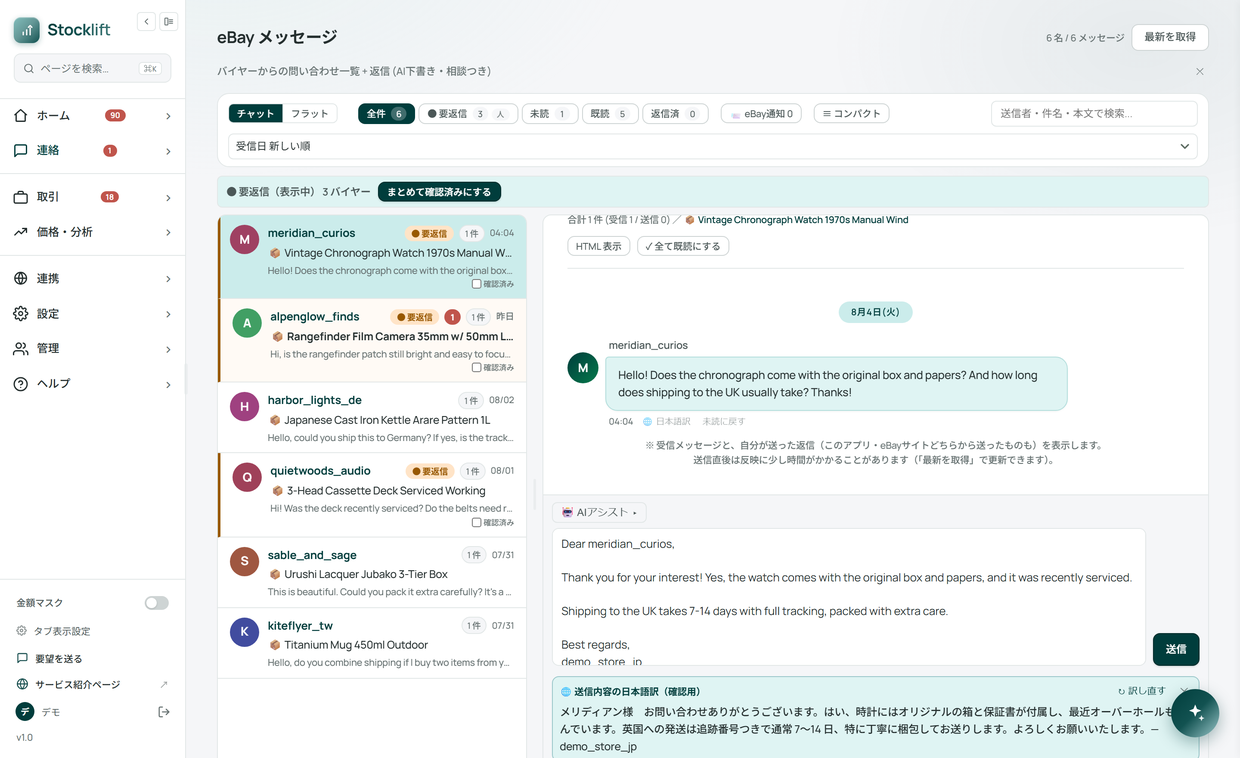Click the タブ表示設定 gear icon

pyautogui.click(x=22, y=631)
